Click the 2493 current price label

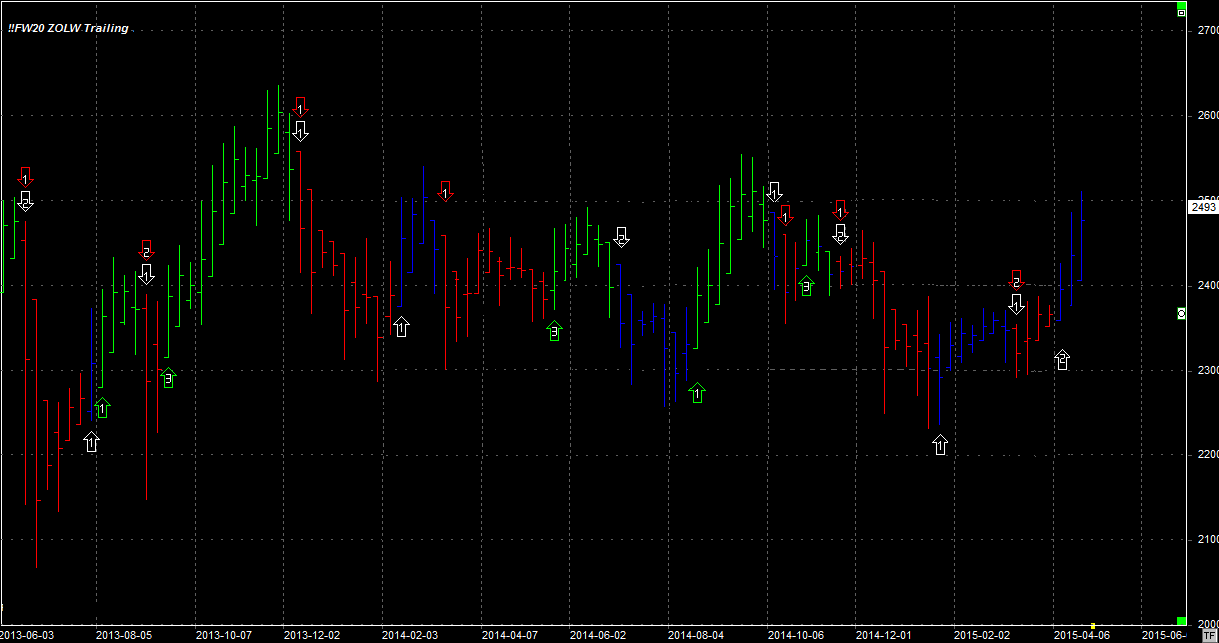coord(1202,207)
